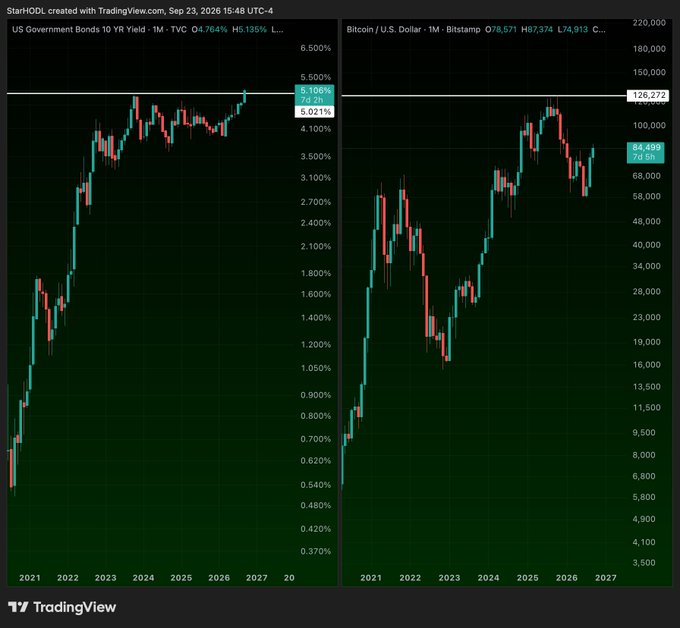This screenshot has height=628, width=680.
Task: Click the 0.420% level on yield axis
Action: [316, 529]
